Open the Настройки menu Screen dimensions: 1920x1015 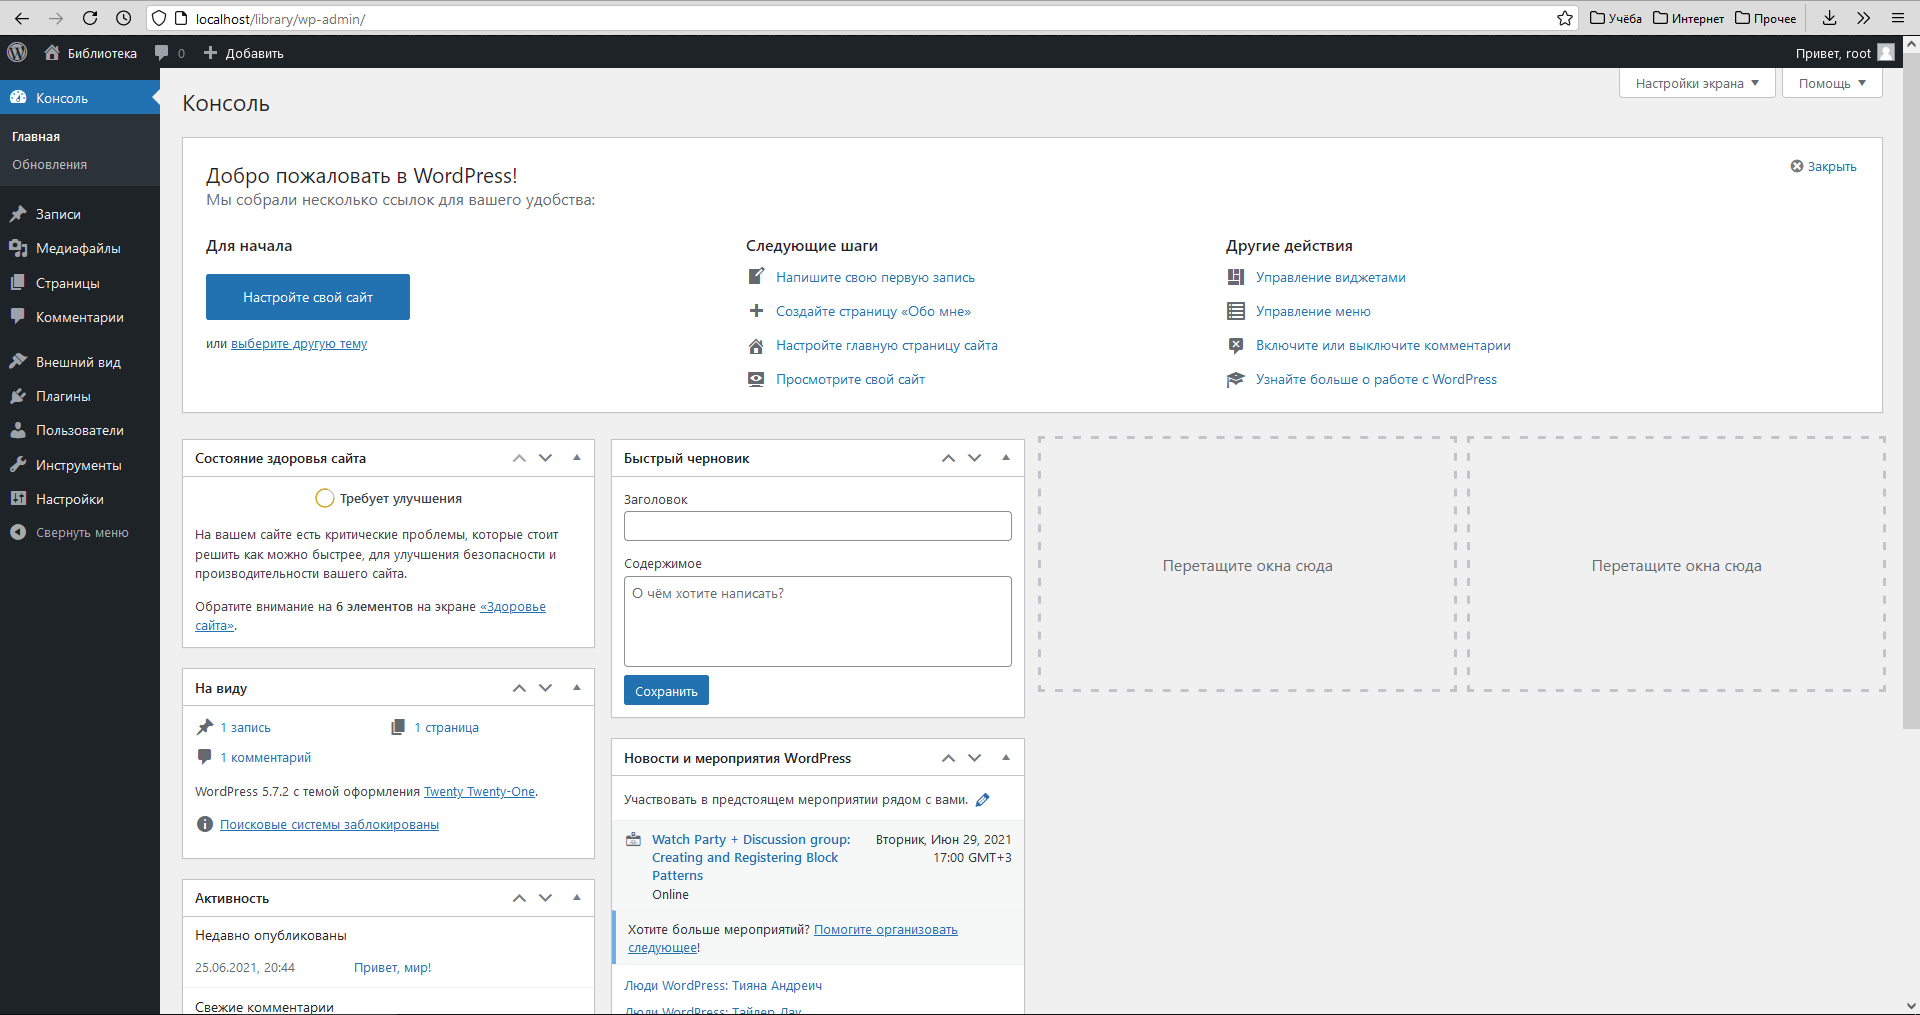click(x=80, y=499)
